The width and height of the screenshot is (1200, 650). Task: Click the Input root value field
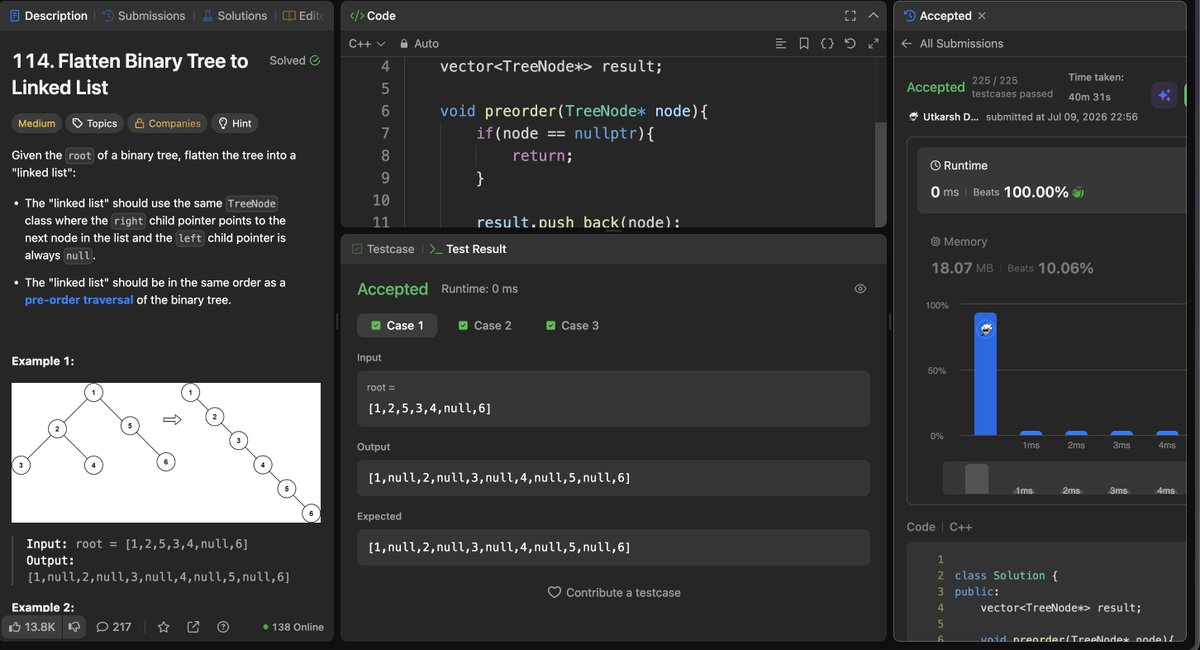click(x=613, y=399)
